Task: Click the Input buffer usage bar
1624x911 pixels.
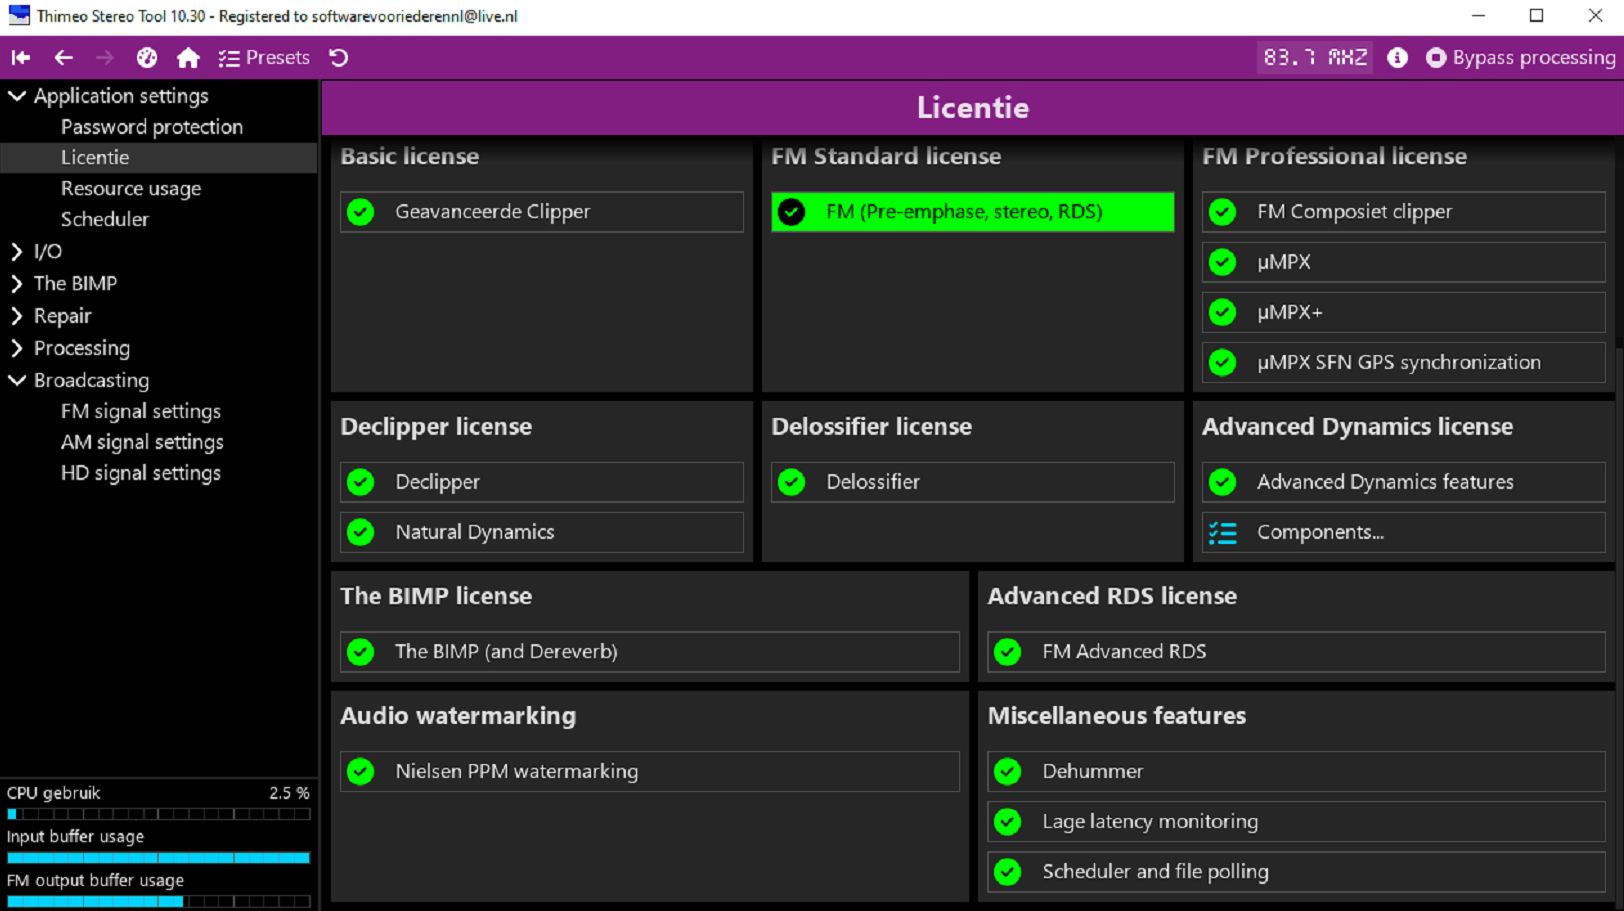Action: pyautogui.click(x=159, y=858)
